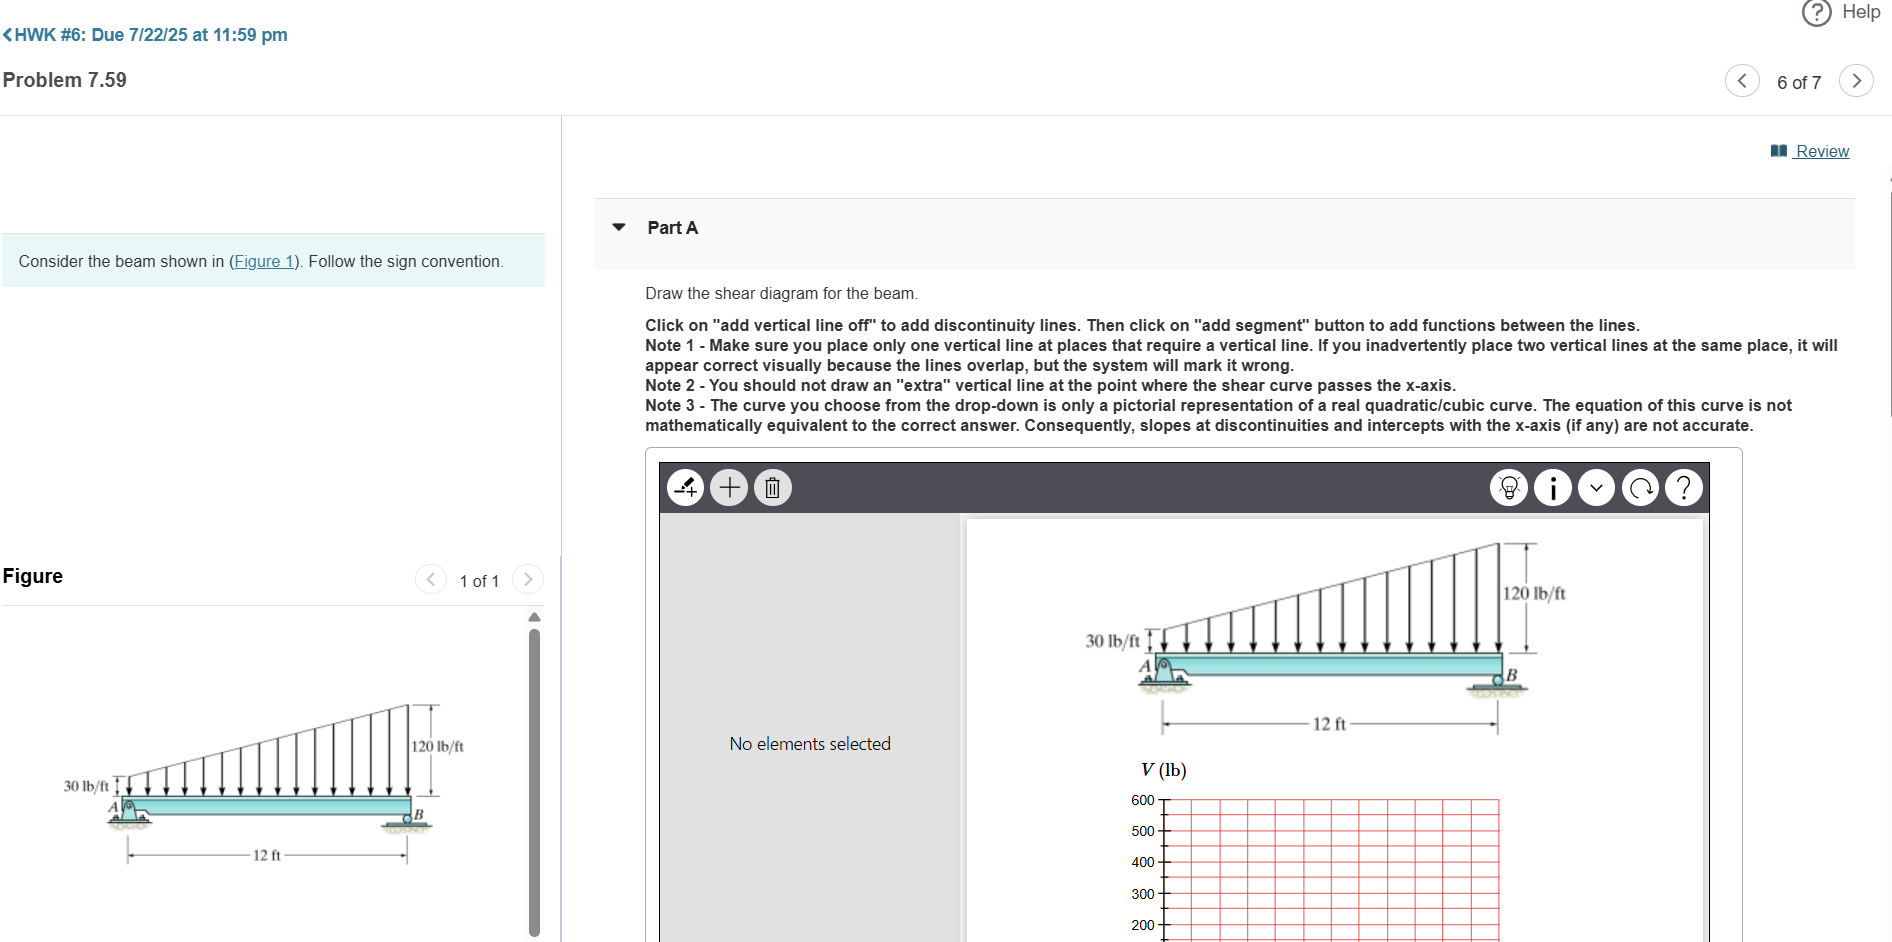Click the 'Problem 7.59' heading
This screenshot has height=942, width=1892.
coord(65,80)
